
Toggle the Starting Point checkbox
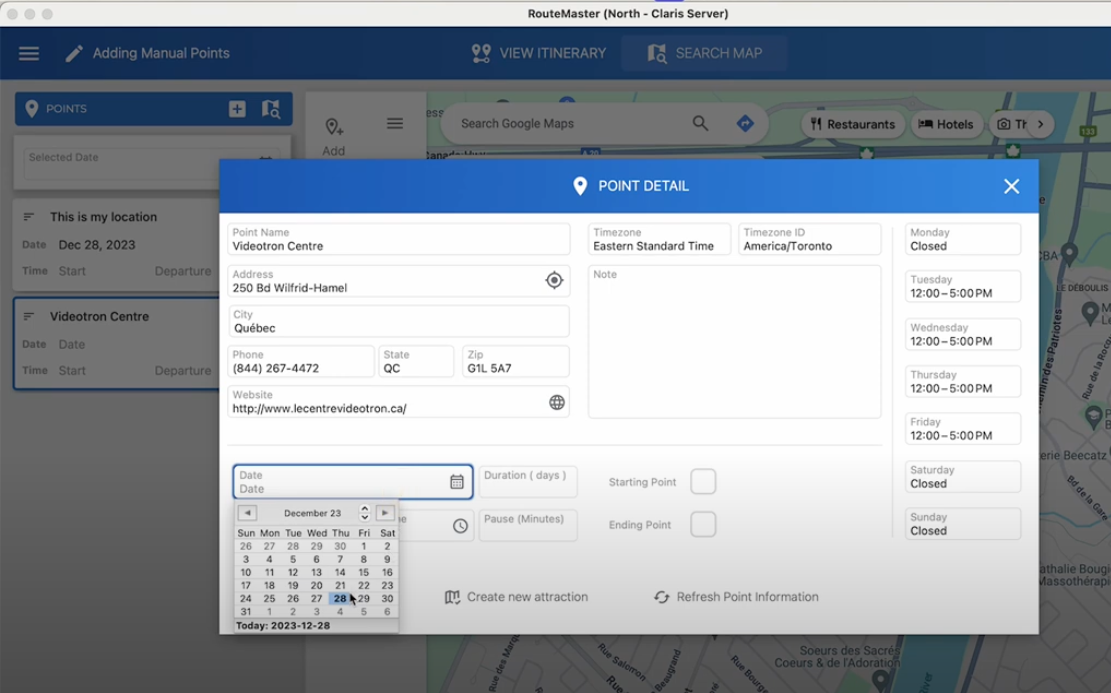click(x=703, y=482)
